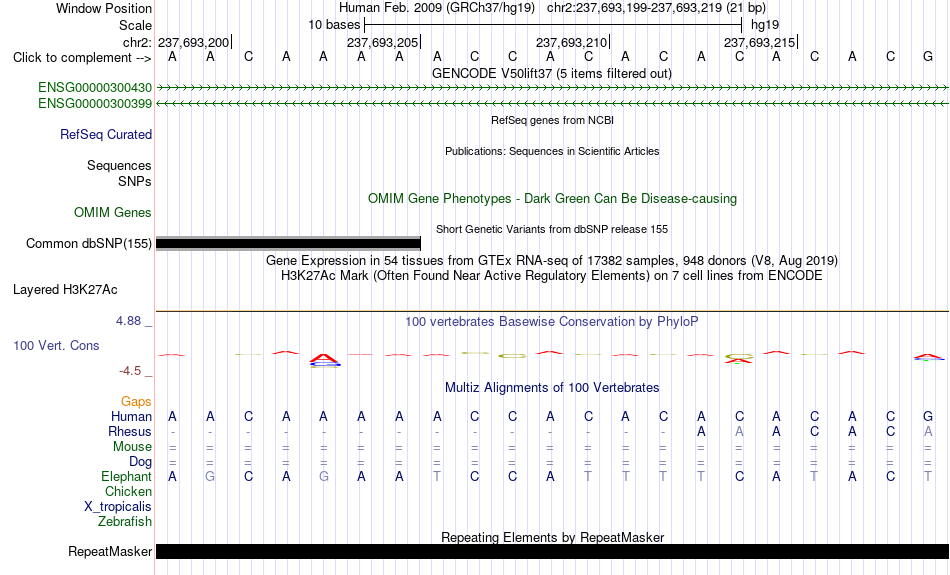Click the 'Zebrafish' species label

125,521
